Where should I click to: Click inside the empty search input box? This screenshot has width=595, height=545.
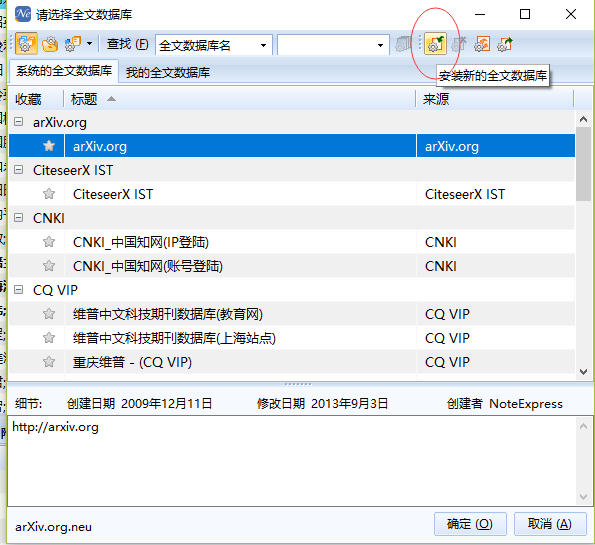(x=326, y=46)
